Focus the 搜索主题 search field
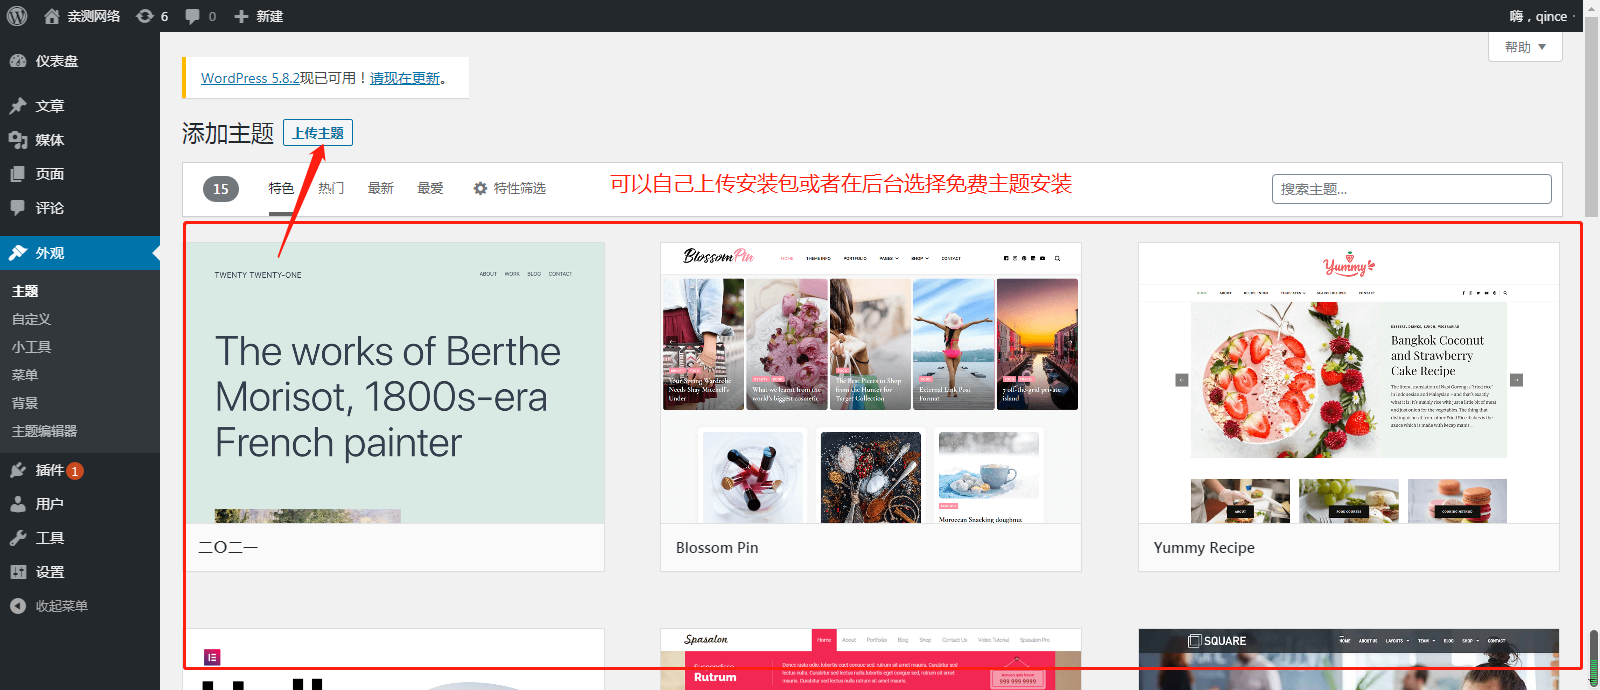This screenshot has height=690, width=1600. coord(1411,189)
